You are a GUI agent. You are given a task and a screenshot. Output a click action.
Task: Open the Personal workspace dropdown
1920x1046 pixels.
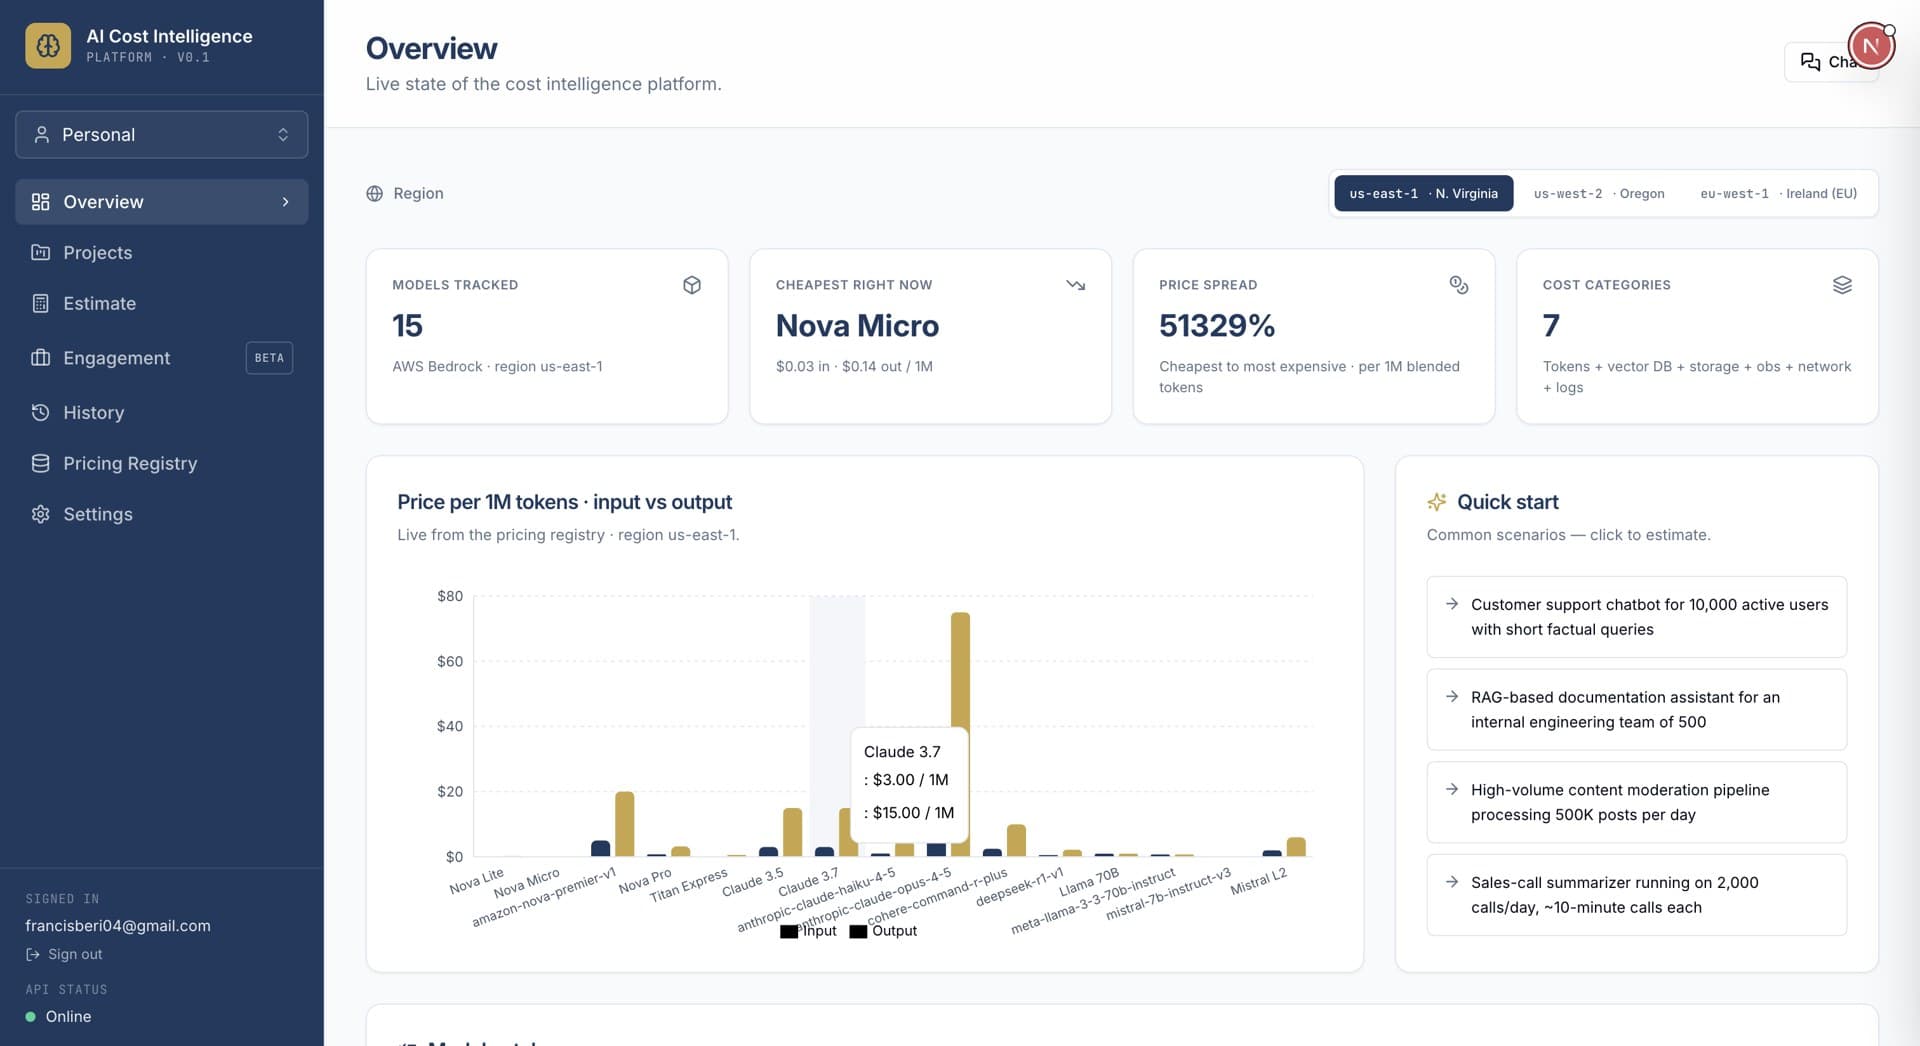161,135
